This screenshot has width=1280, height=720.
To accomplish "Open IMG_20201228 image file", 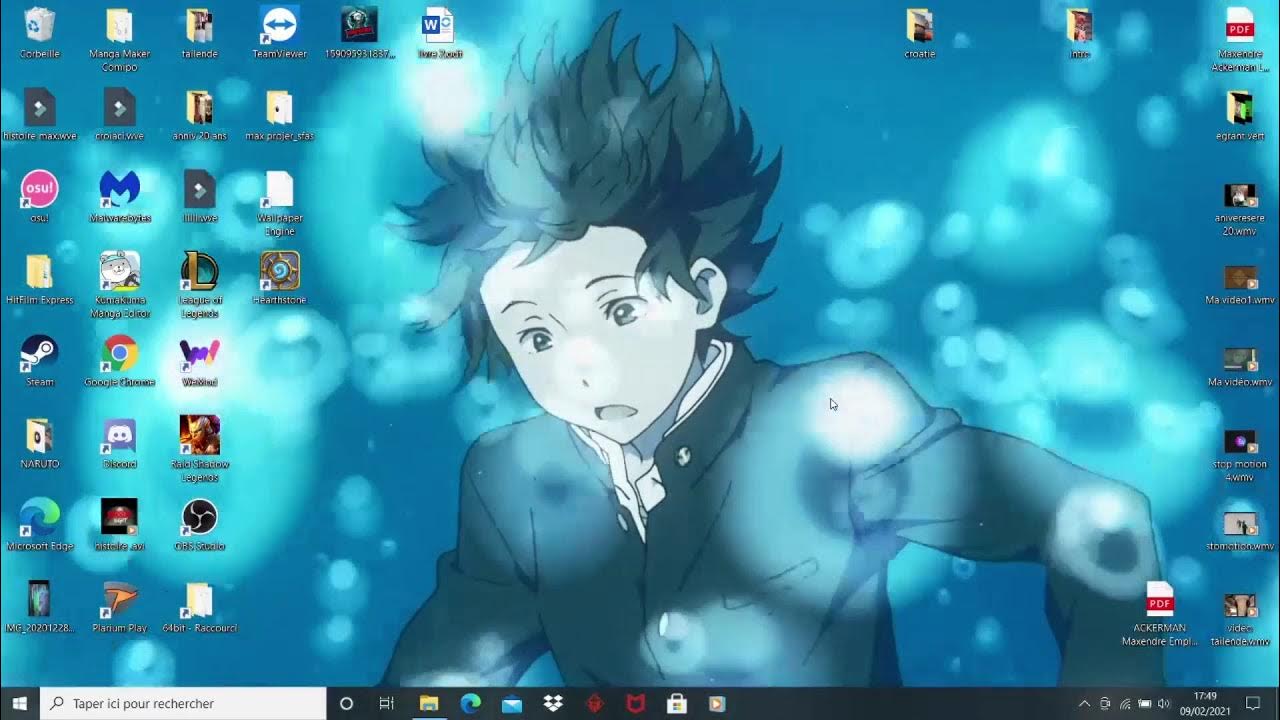I will pos(40,607).
